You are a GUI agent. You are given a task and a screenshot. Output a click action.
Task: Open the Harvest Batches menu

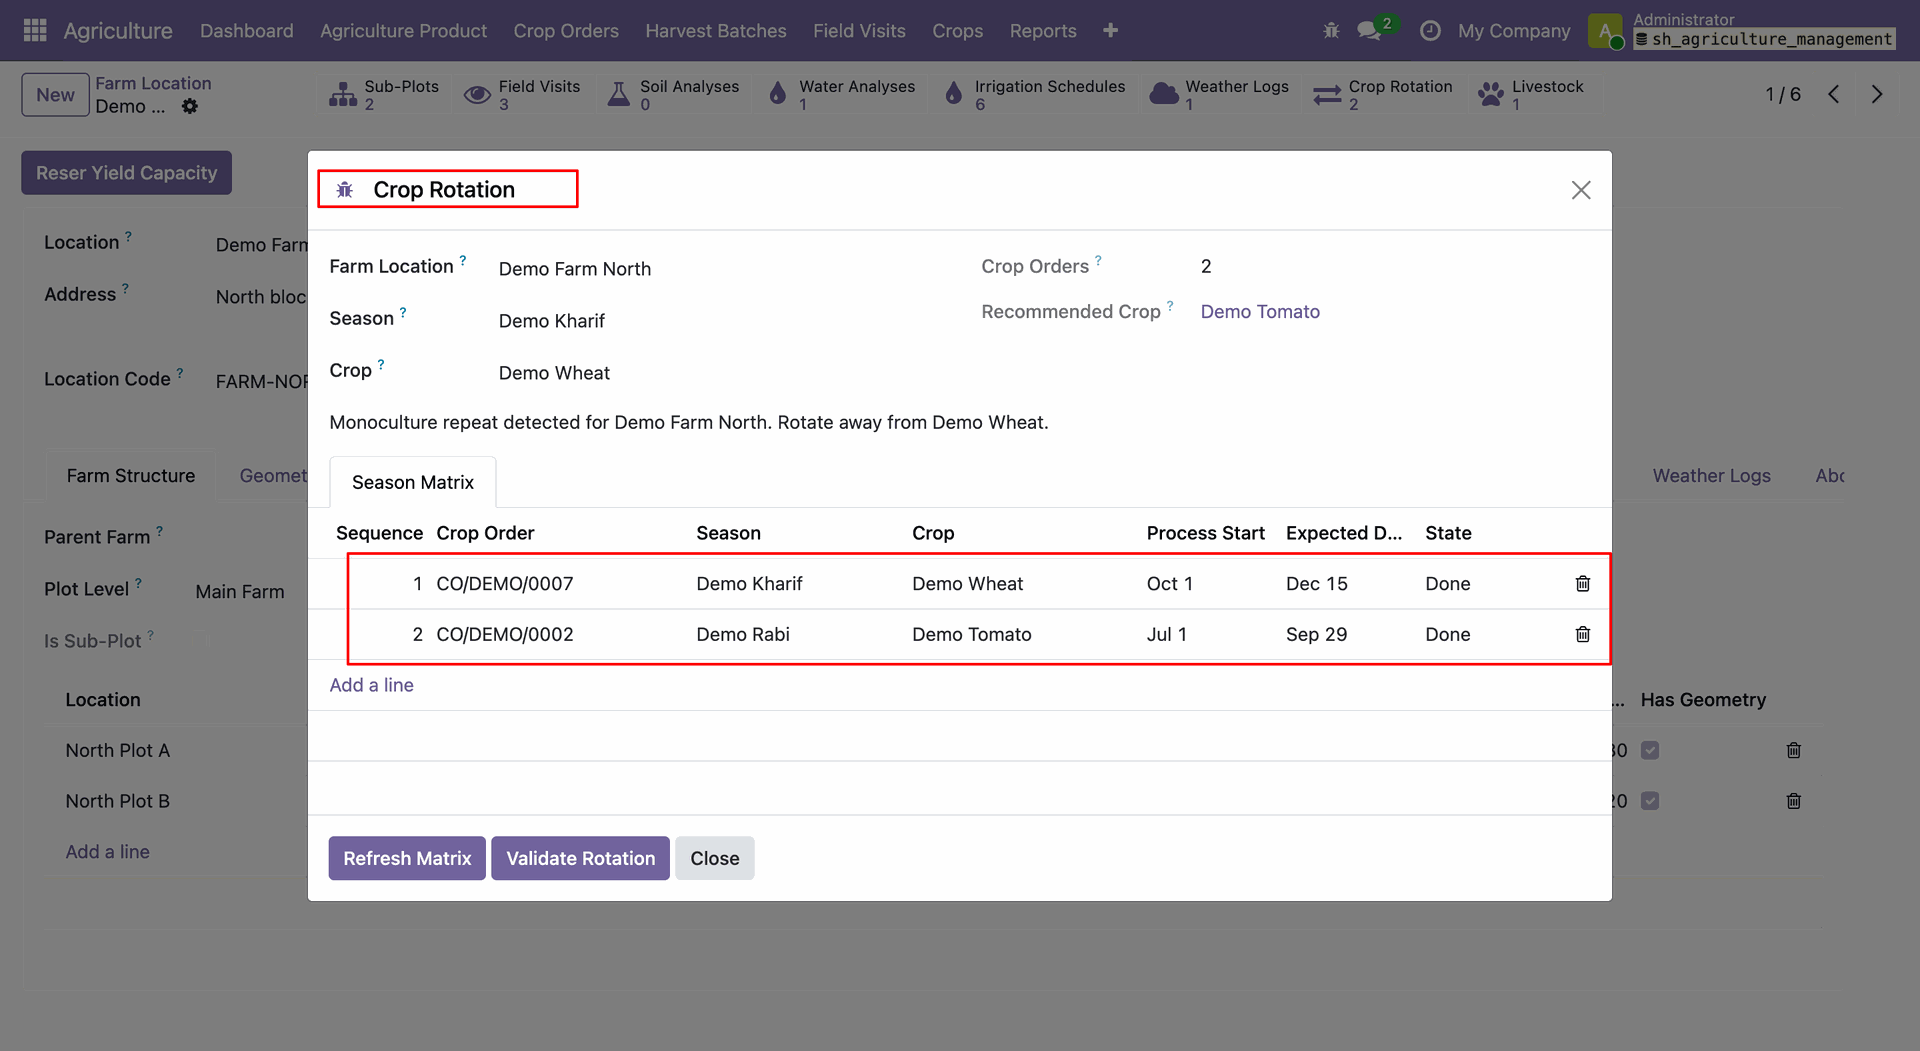[x=716, y=31]
